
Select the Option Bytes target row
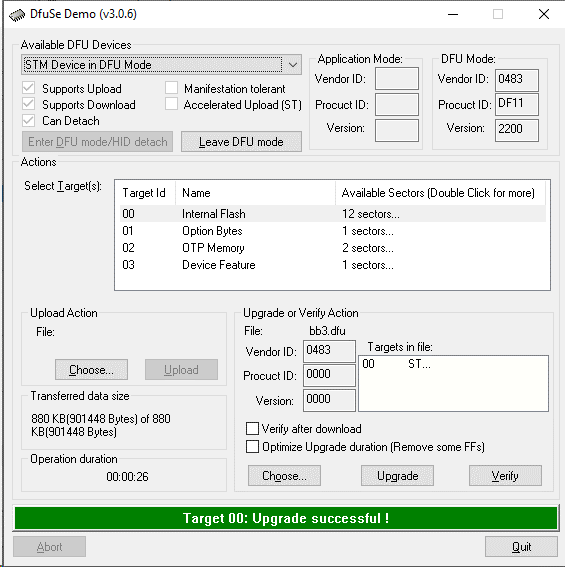(x=332, y=231)
